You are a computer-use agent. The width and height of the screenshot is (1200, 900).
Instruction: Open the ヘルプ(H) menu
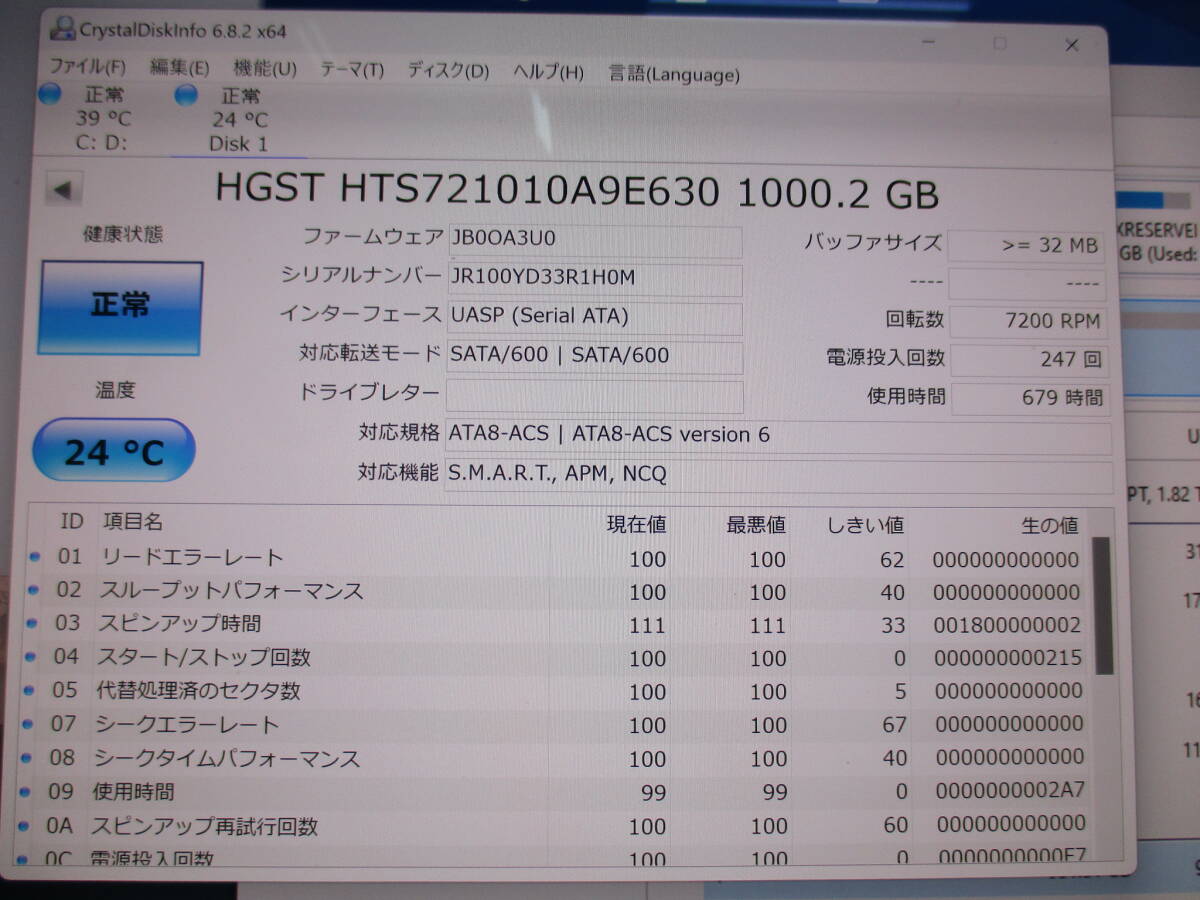(548, 72)
